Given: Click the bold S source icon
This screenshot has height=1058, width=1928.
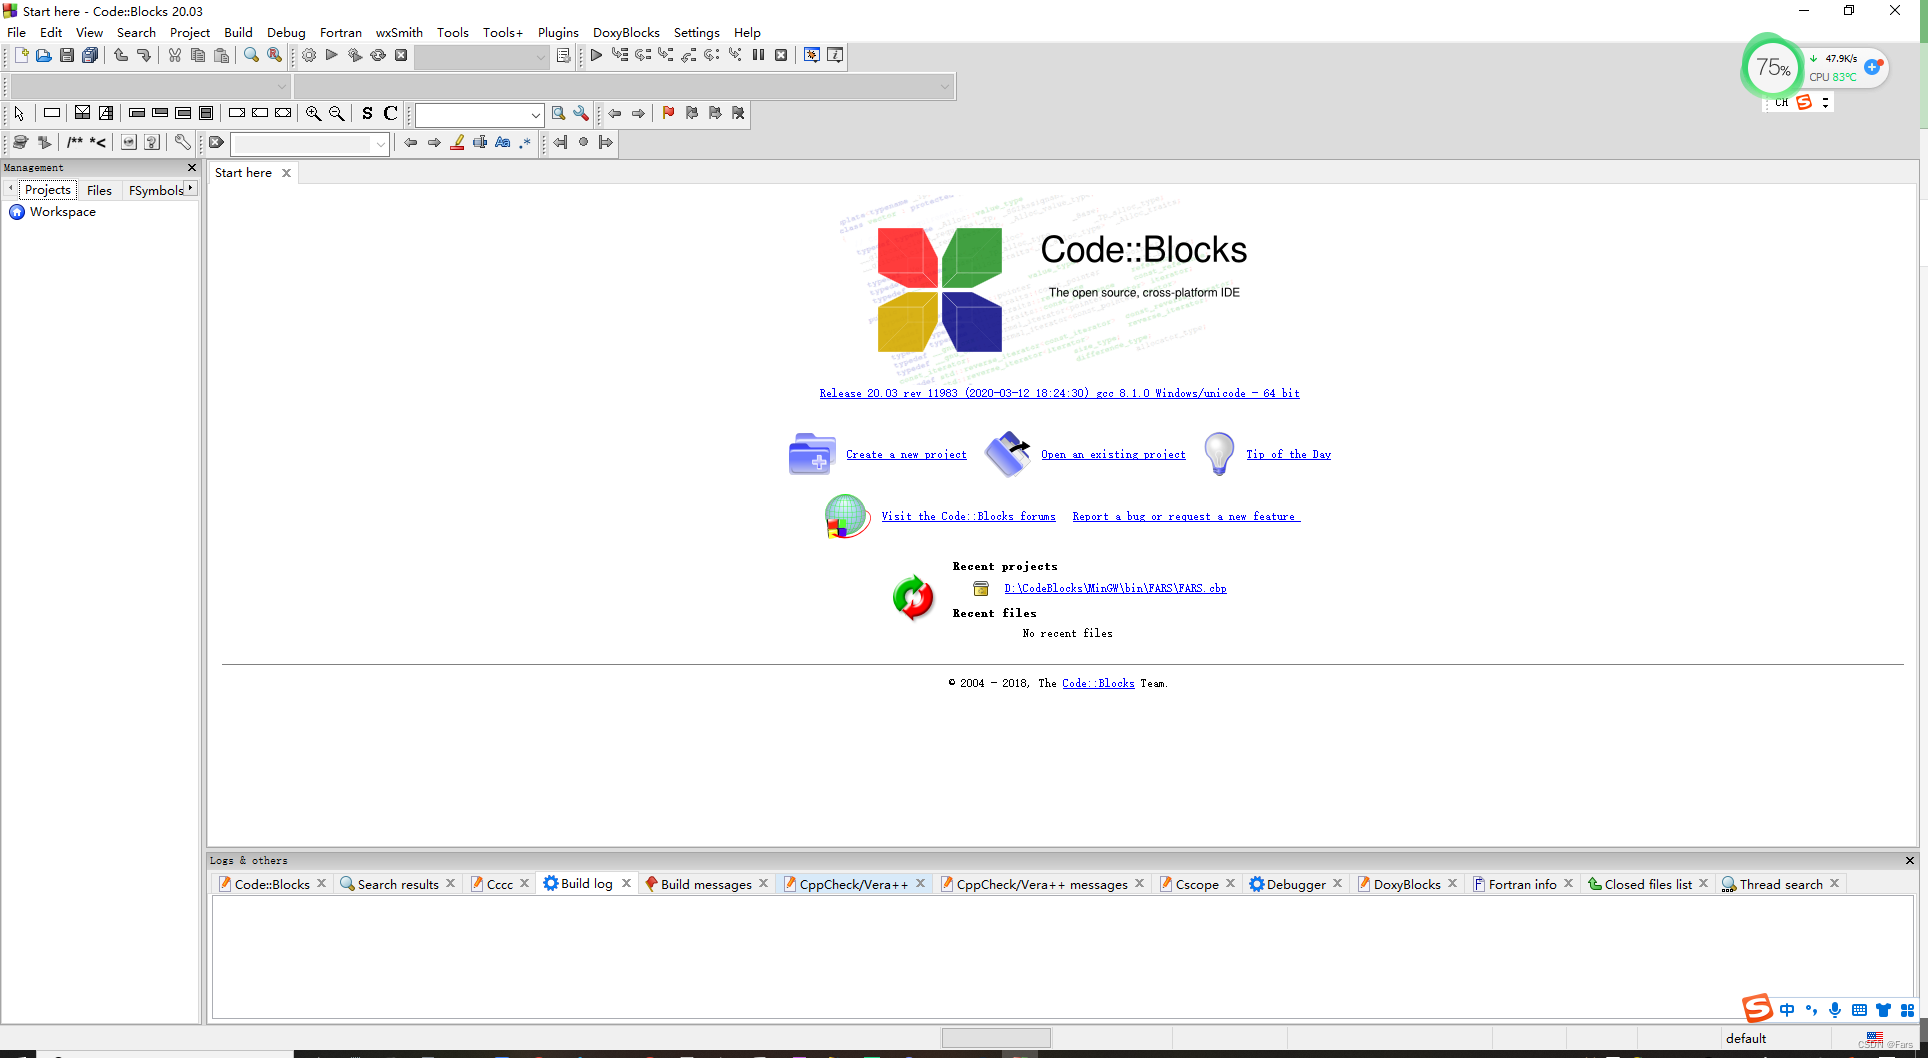Looking at the screenshot, I should coord(367,114).
